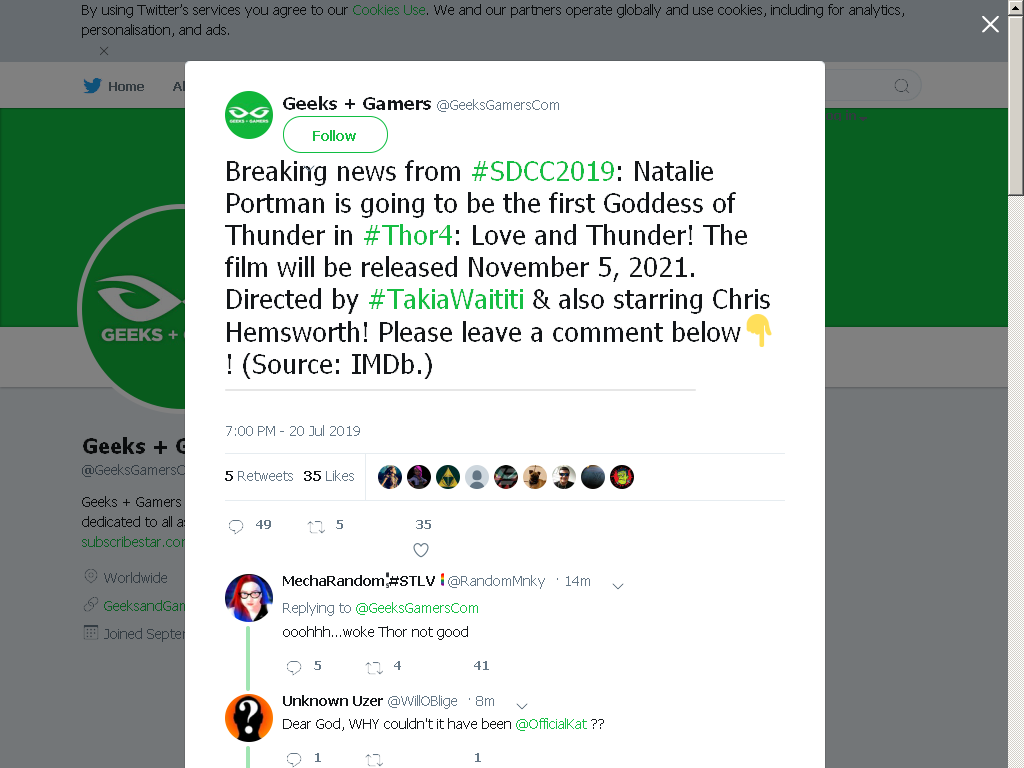
Task: Open the #TakiaWaititi hashtag link
Action: (x=446, y=299)
